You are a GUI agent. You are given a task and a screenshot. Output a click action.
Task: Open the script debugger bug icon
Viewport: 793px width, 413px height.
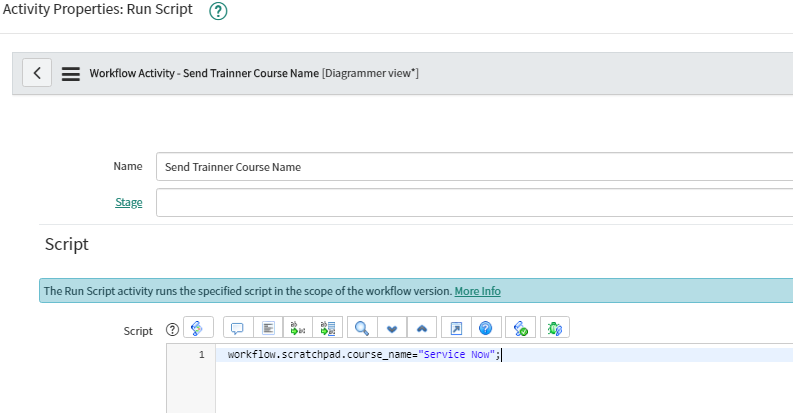tap(555, 328)
